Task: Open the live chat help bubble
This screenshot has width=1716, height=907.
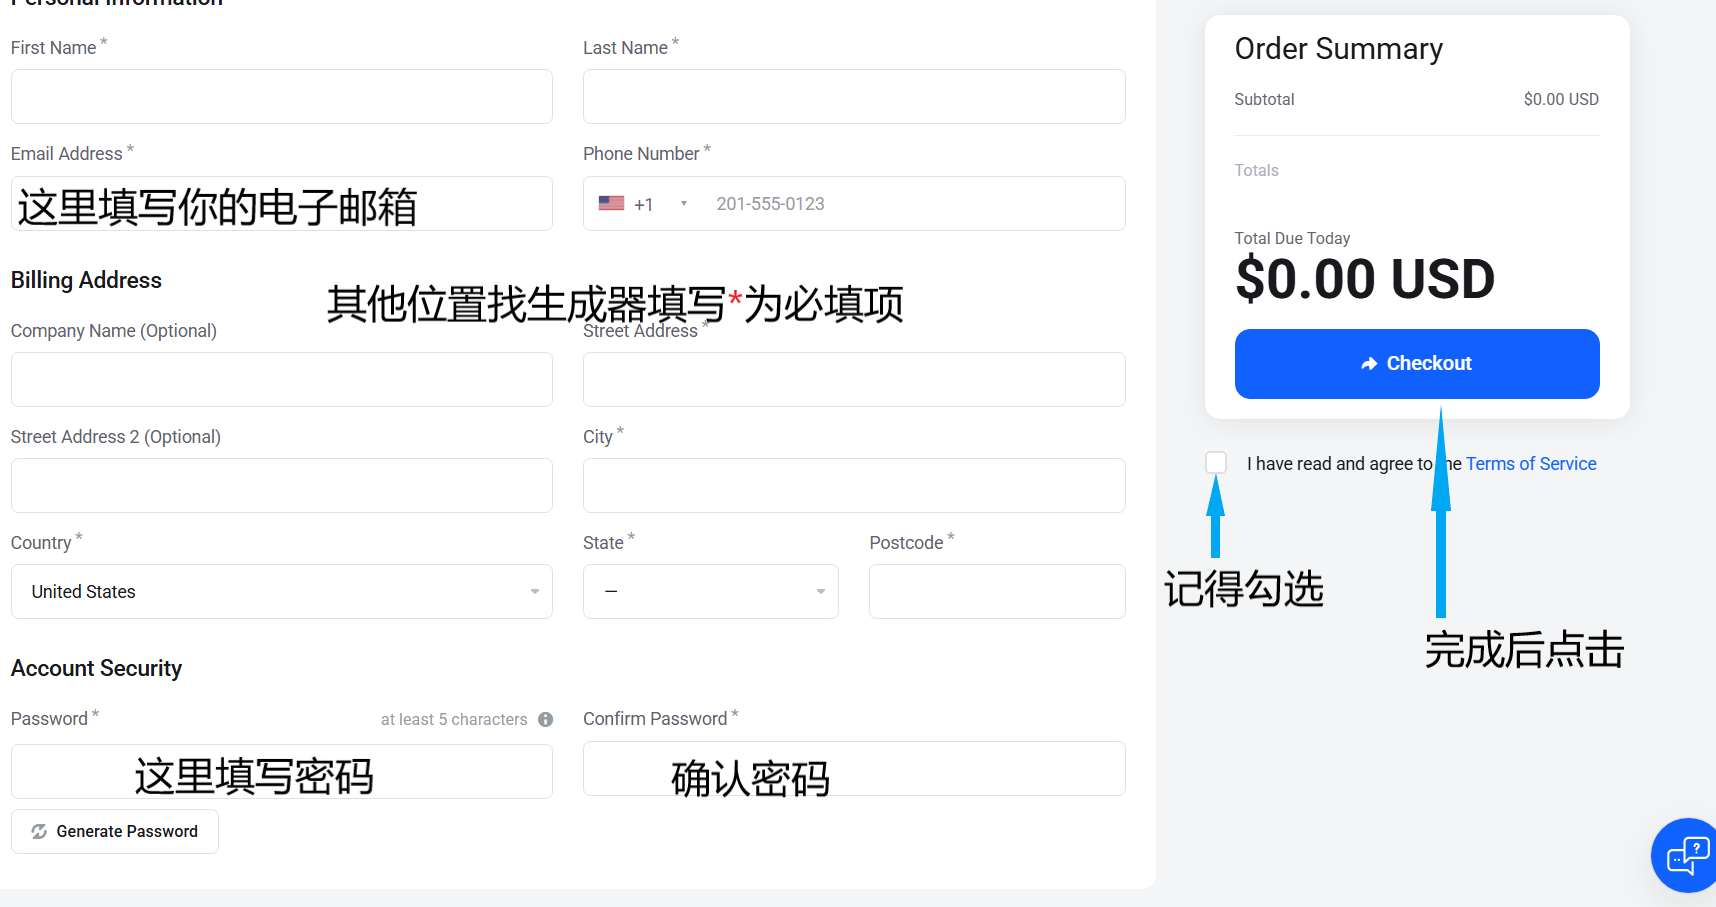Action: [x=1687, y=856]
